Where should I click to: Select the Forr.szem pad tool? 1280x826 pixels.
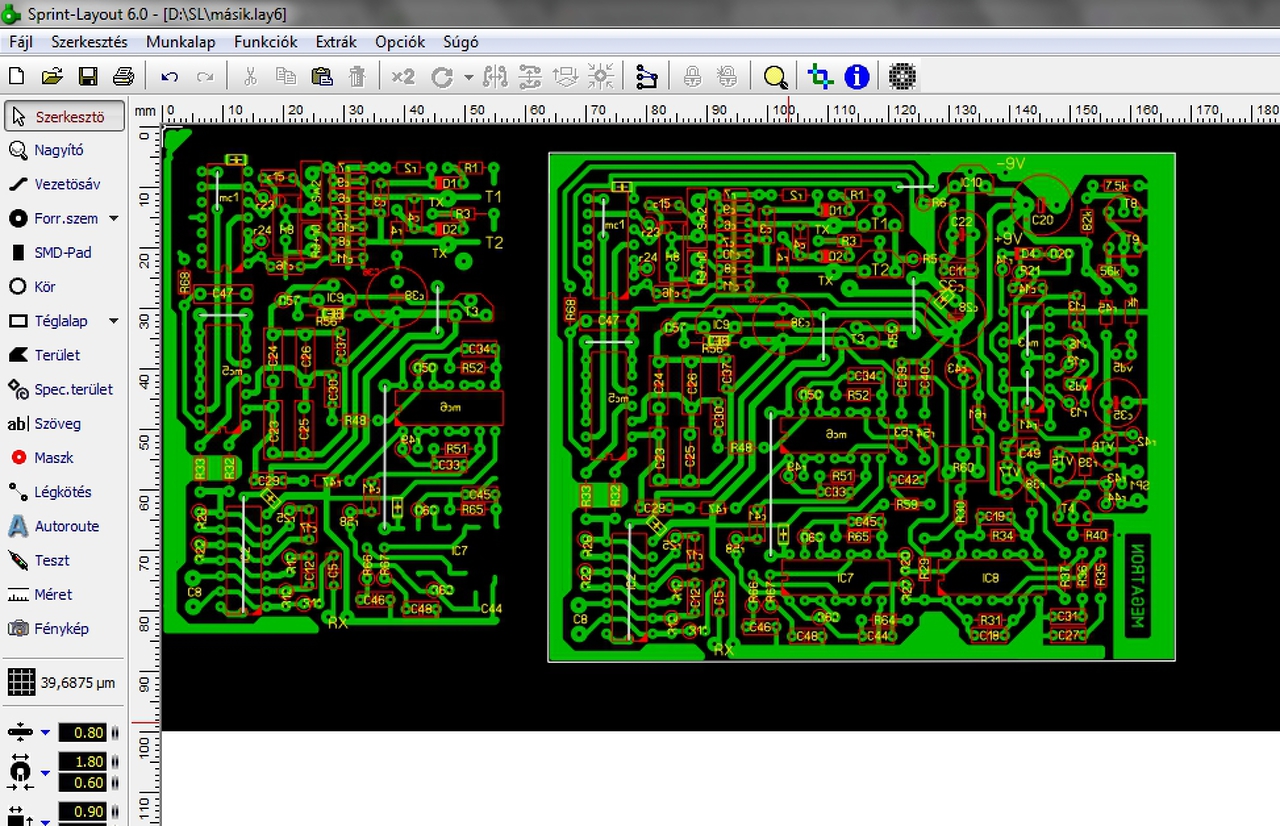[54, 218]
